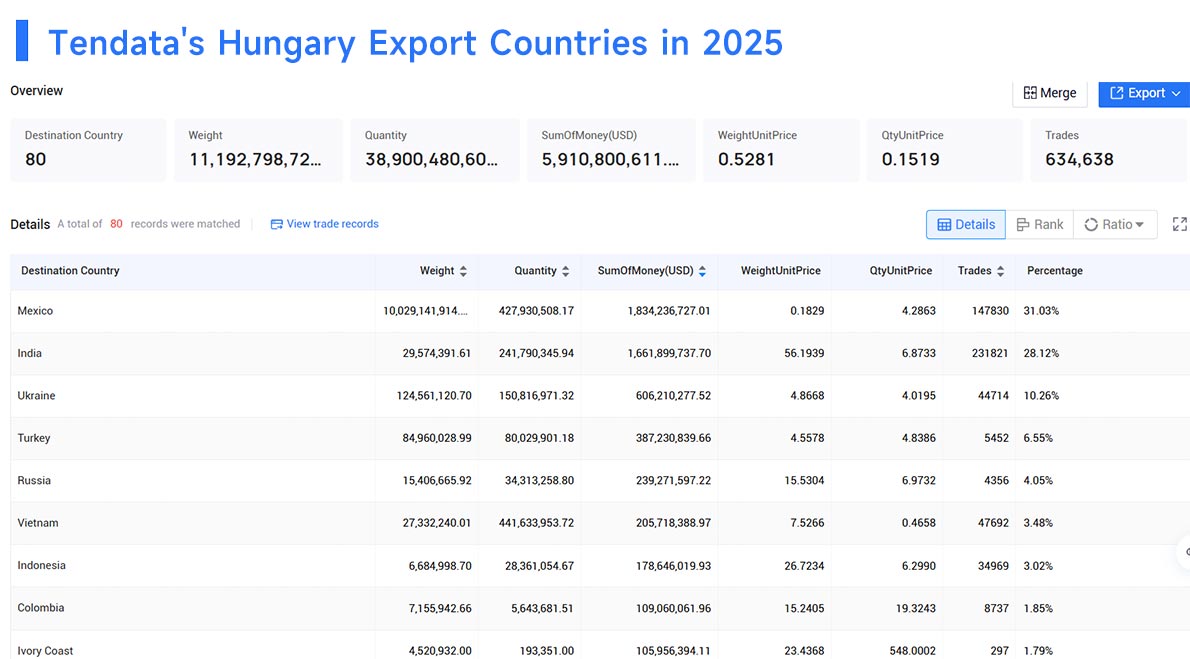Click Ukraine's 10.26% percentage value
This screenshot has width=1190, height=659.
(1040, 396)
